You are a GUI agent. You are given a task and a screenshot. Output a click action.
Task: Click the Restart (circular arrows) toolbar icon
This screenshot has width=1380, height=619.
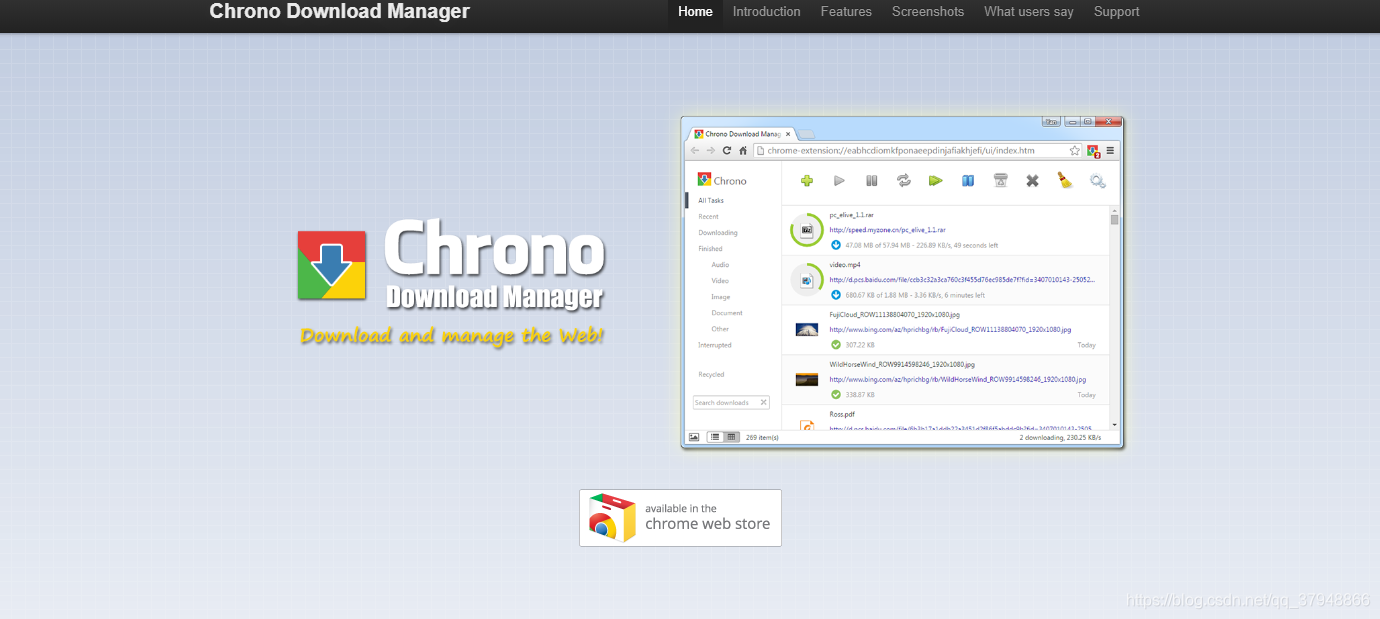(904, 181)
